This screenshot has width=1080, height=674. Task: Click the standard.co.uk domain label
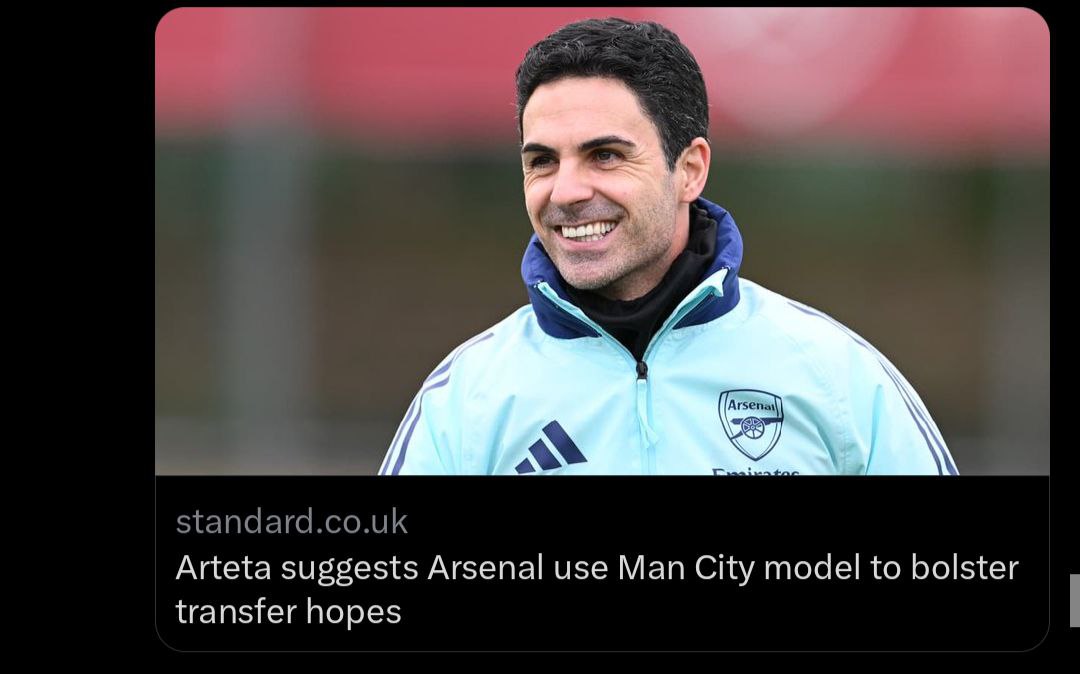(x=291, y=521)
